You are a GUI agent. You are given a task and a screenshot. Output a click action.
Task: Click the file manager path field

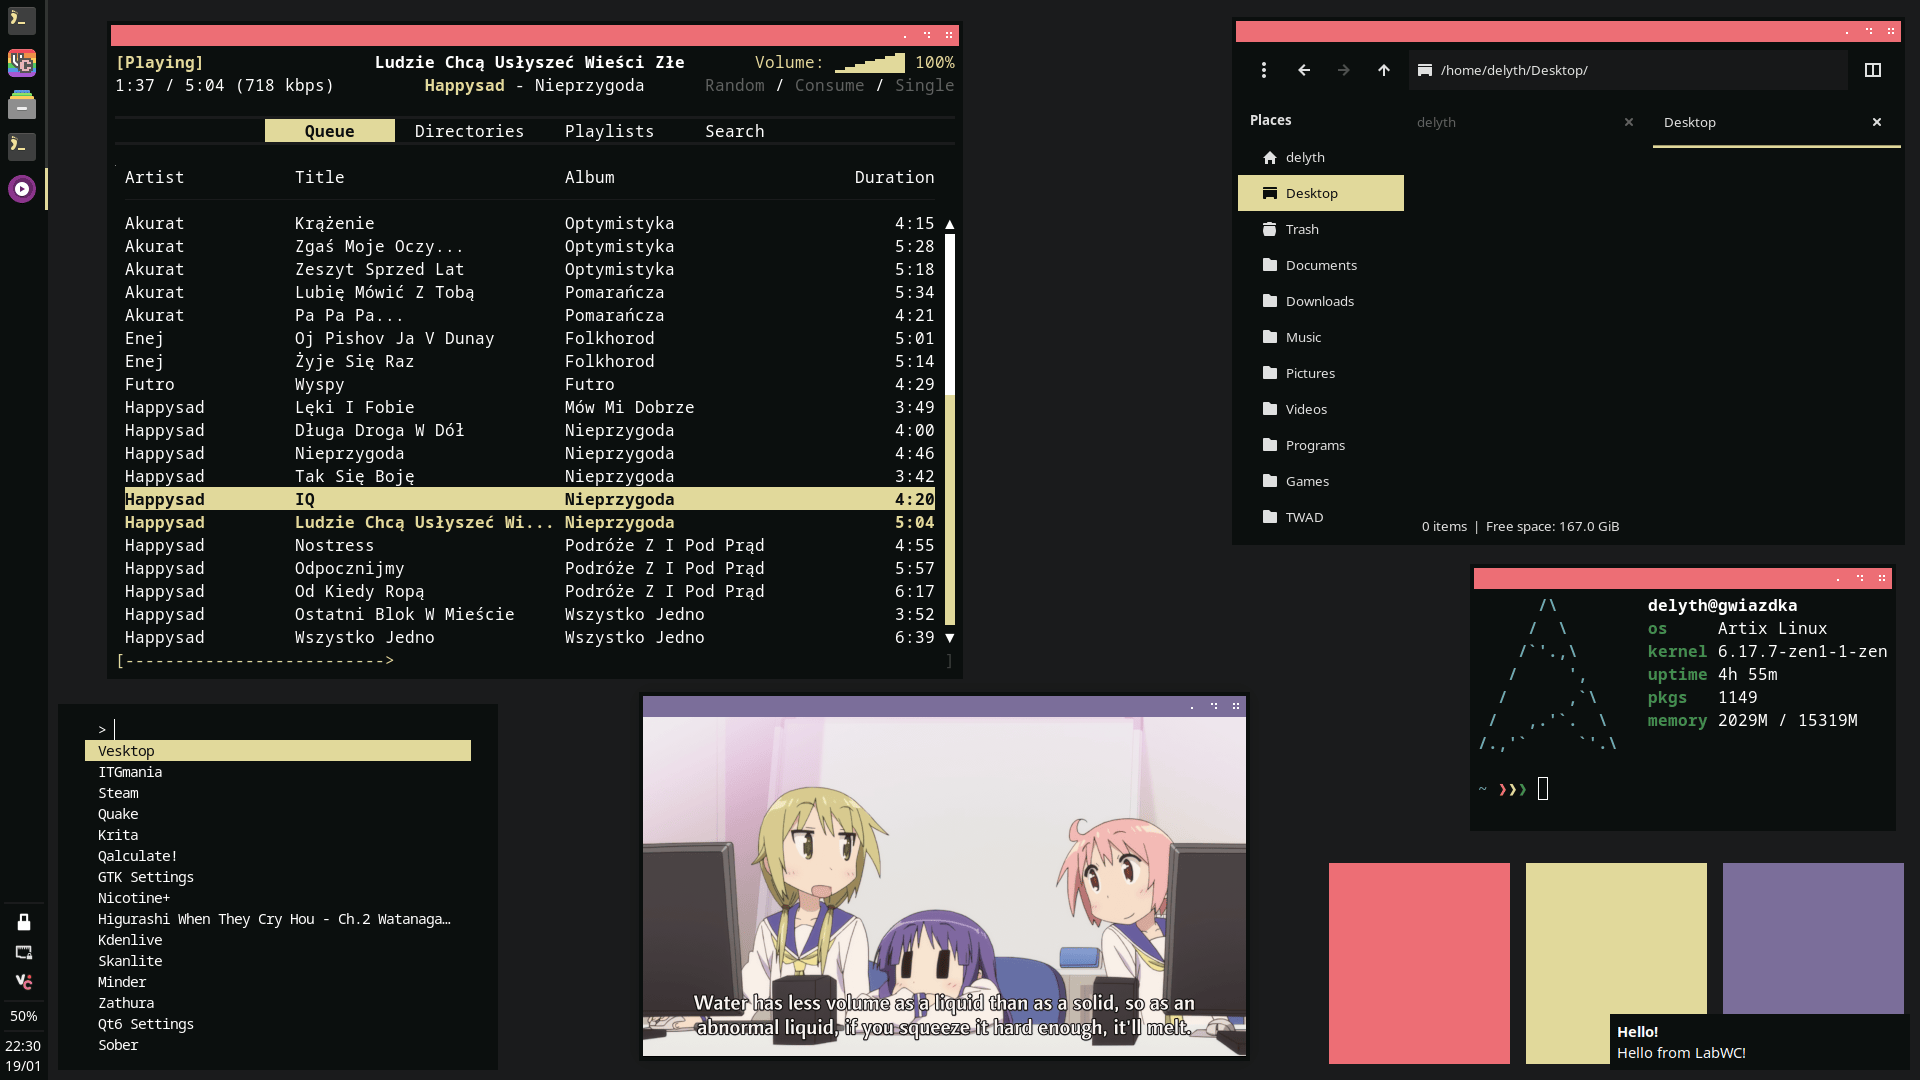(1630, 70)
